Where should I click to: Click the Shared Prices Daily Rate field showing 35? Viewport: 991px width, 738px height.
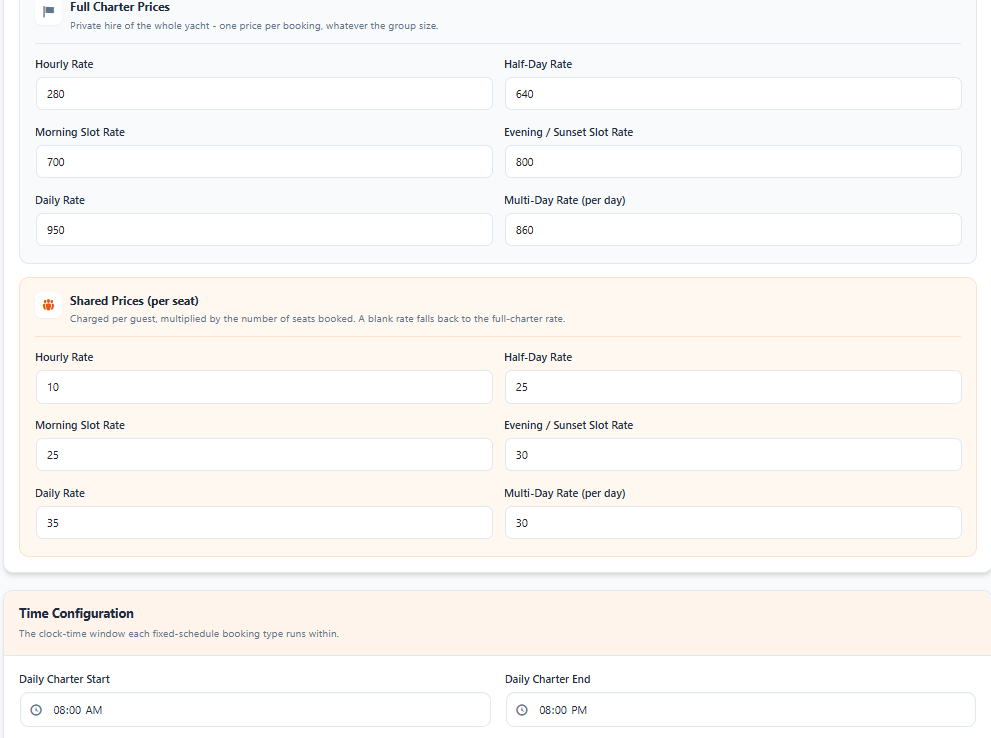coord(264,523)
